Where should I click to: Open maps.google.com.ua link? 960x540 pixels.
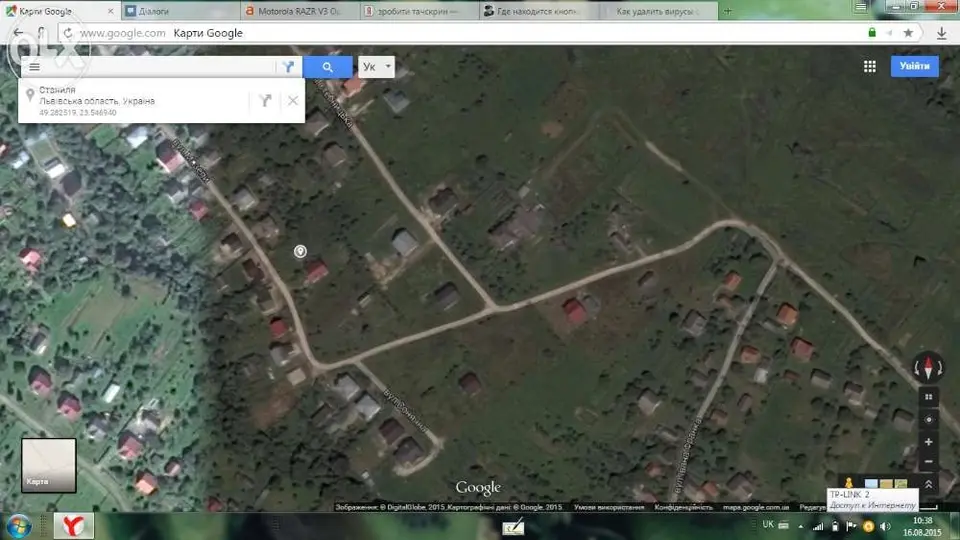coord(756,507)
